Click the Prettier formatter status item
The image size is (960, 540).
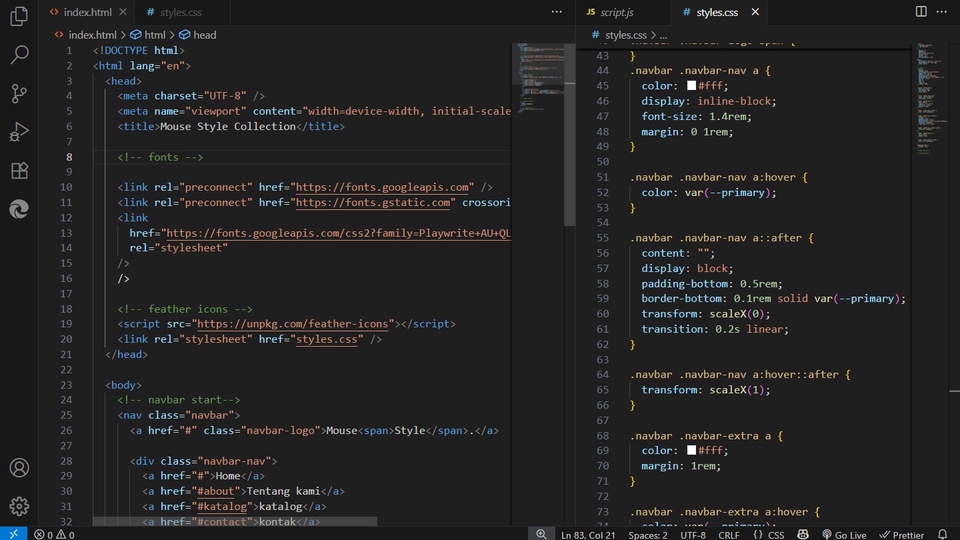point(902,534)
